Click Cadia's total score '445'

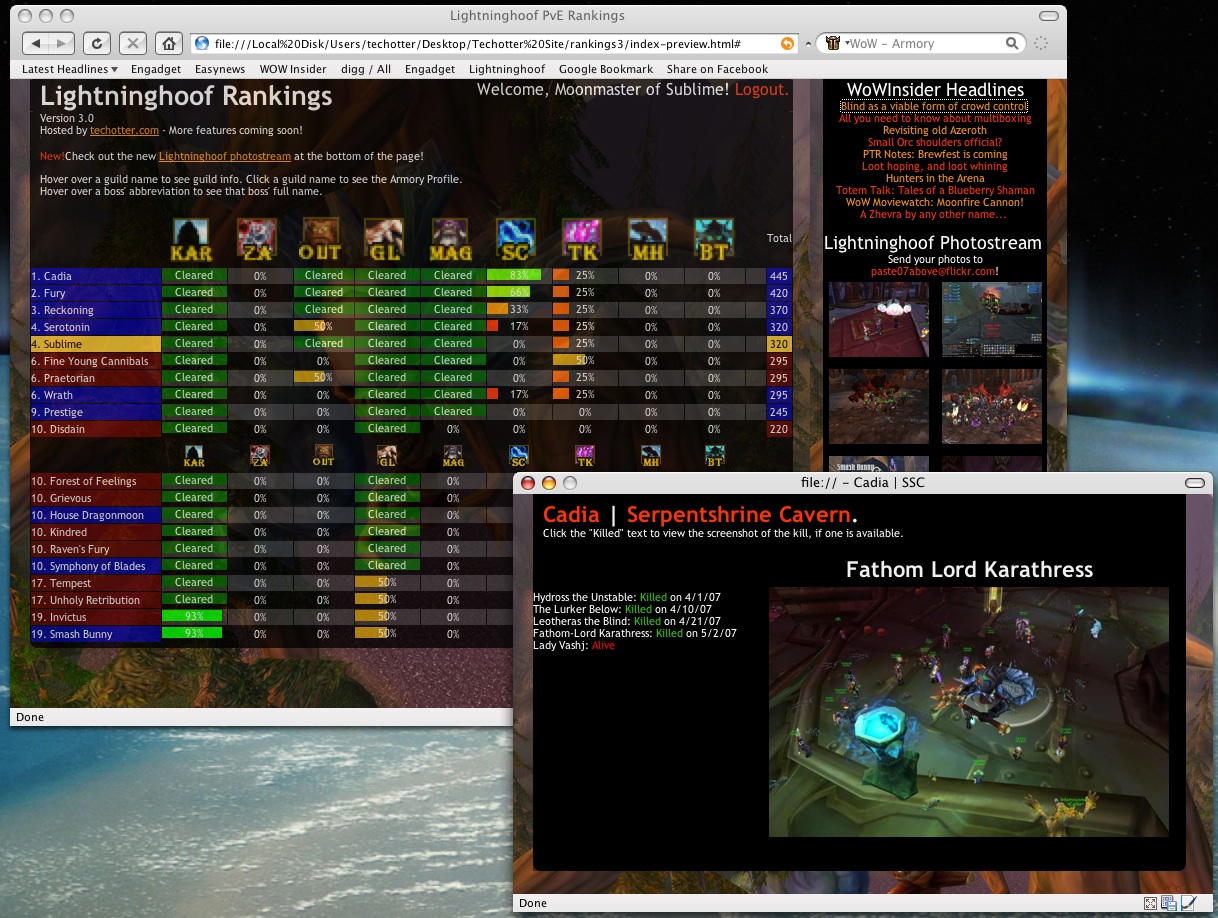click(x=779, y=276)
